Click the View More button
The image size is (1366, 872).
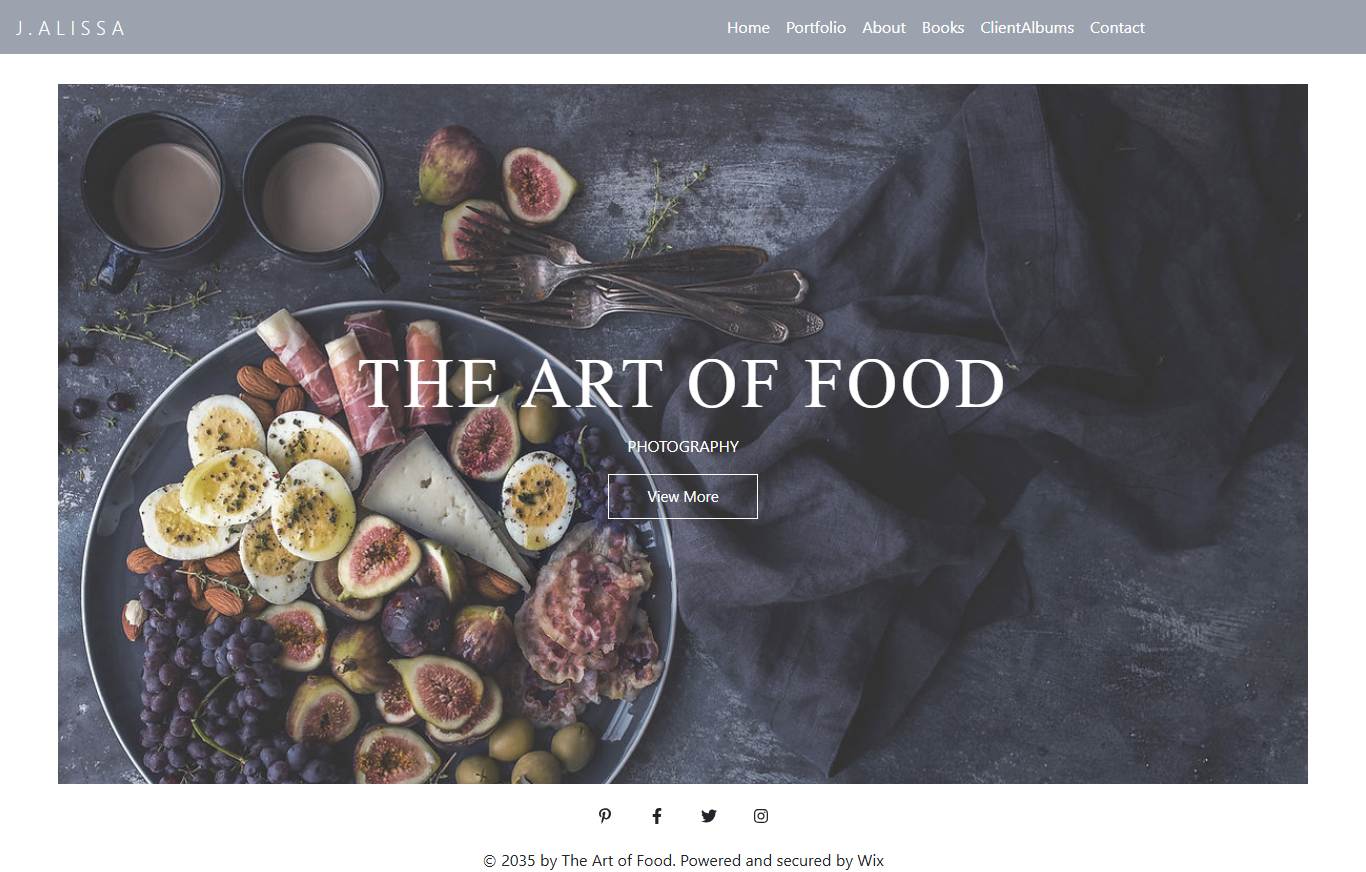point(683,496)
